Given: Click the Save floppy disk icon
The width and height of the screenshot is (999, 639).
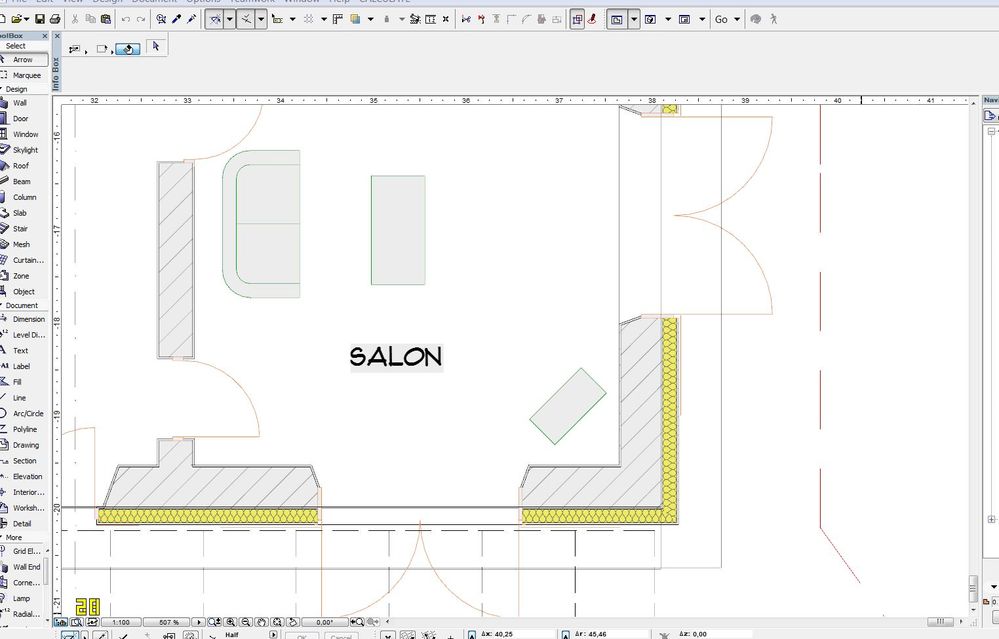Looking at the screenshot, I should (40, 19).
